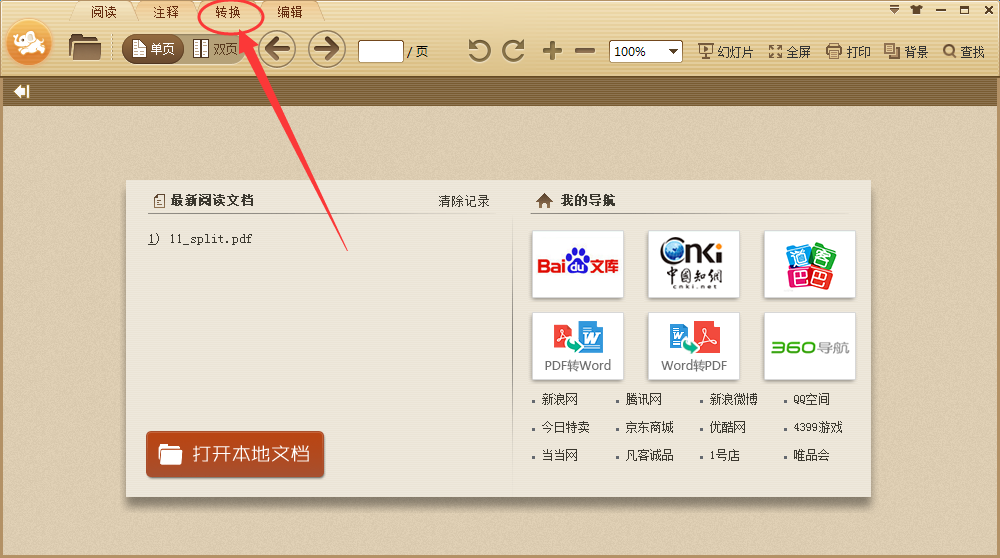Go to next page with right arrow
1000x558 pixels.
pyautogui.click(x=326, y=49)
